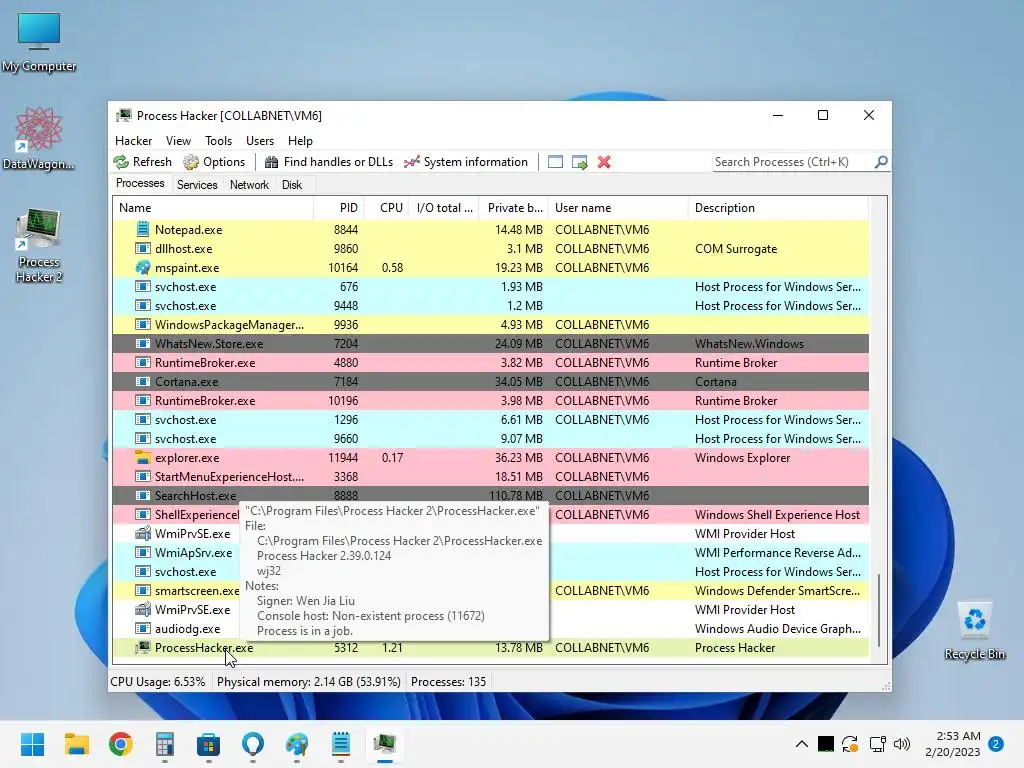Select RuntimeBroker.exe with PID 4880
Screen dimensions: 1024x768
pyautogui.click(x=490, y=362)
